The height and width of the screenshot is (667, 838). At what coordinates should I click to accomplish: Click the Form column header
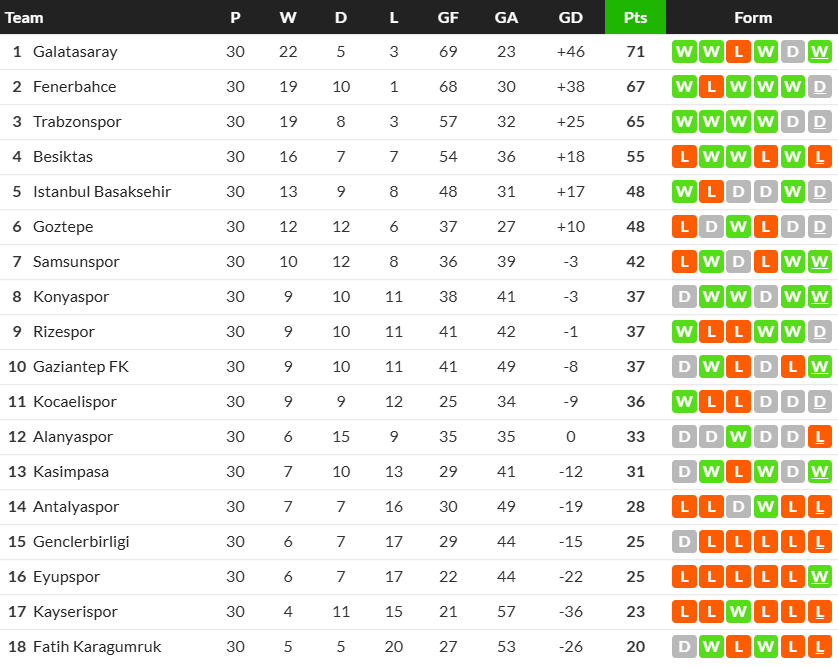tap(752, 17)
